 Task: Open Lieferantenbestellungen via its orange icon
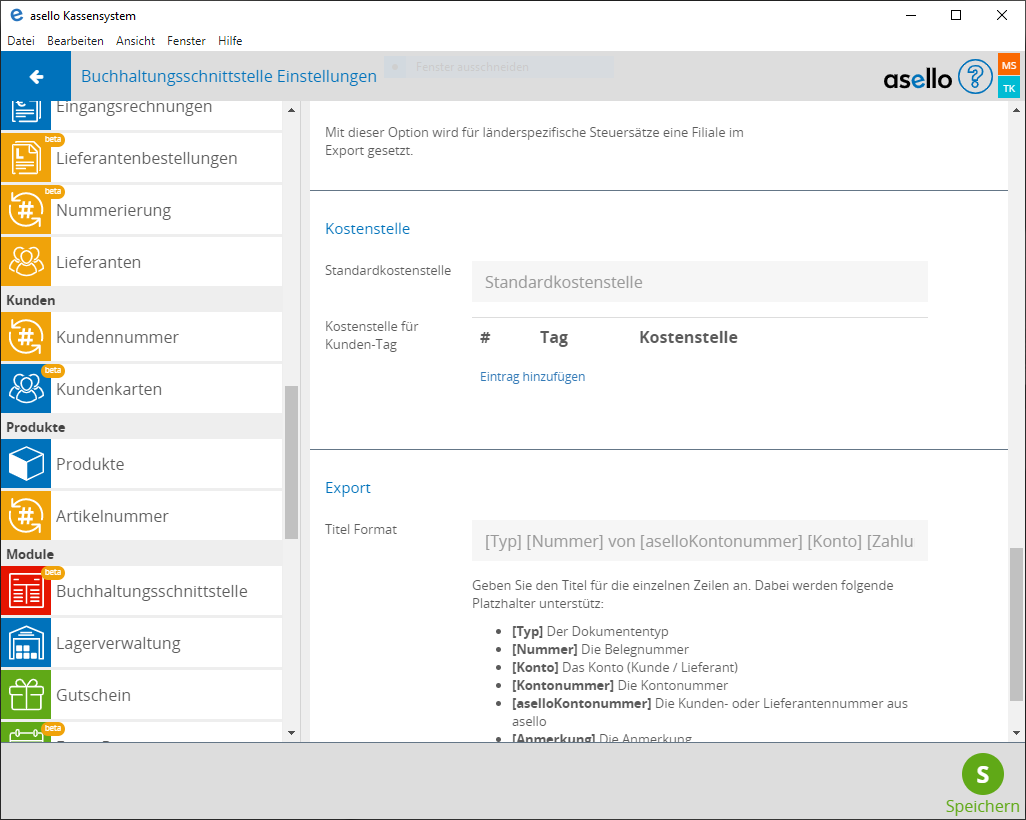(26, 158)
